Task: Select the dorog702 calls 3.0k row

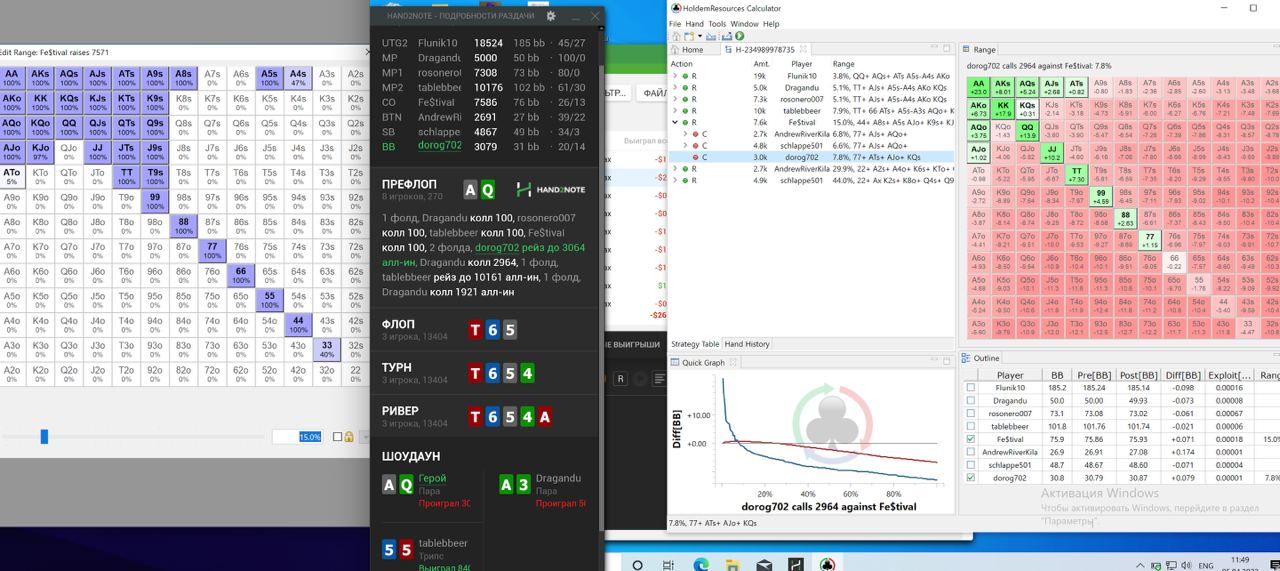Action: [811, 157]
